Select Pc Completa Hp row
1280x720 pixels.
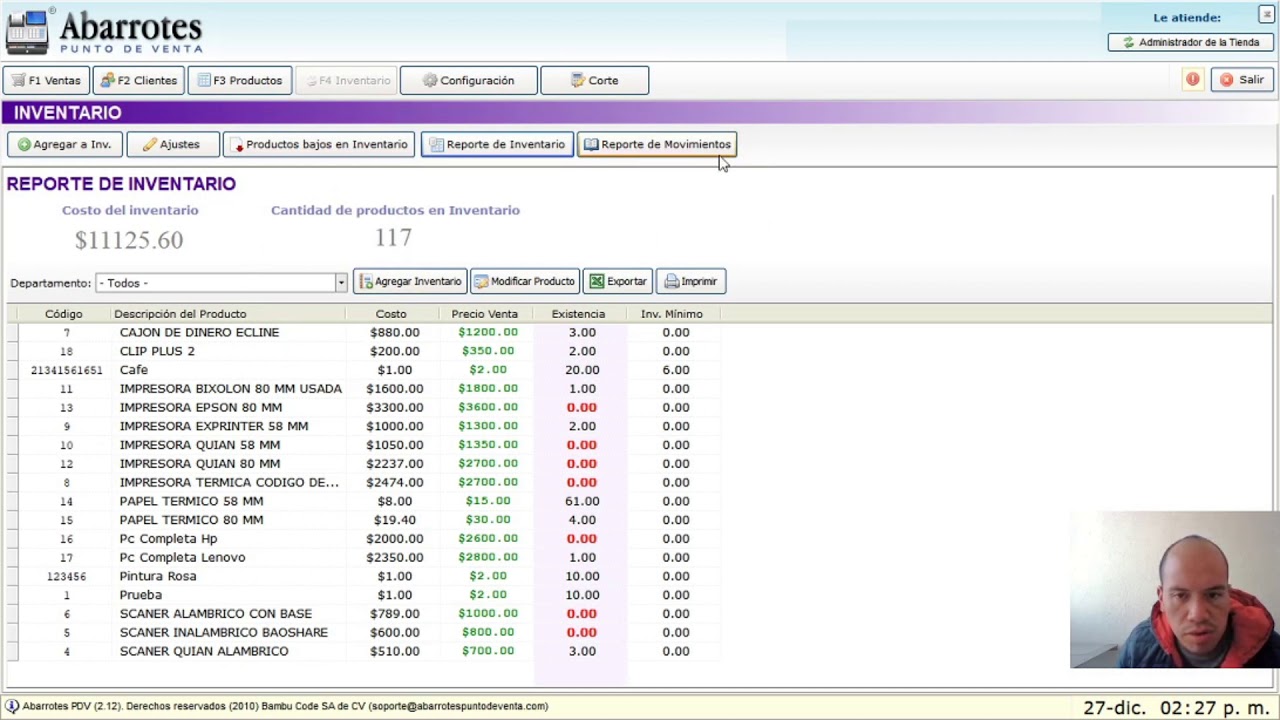click(362, 538)
